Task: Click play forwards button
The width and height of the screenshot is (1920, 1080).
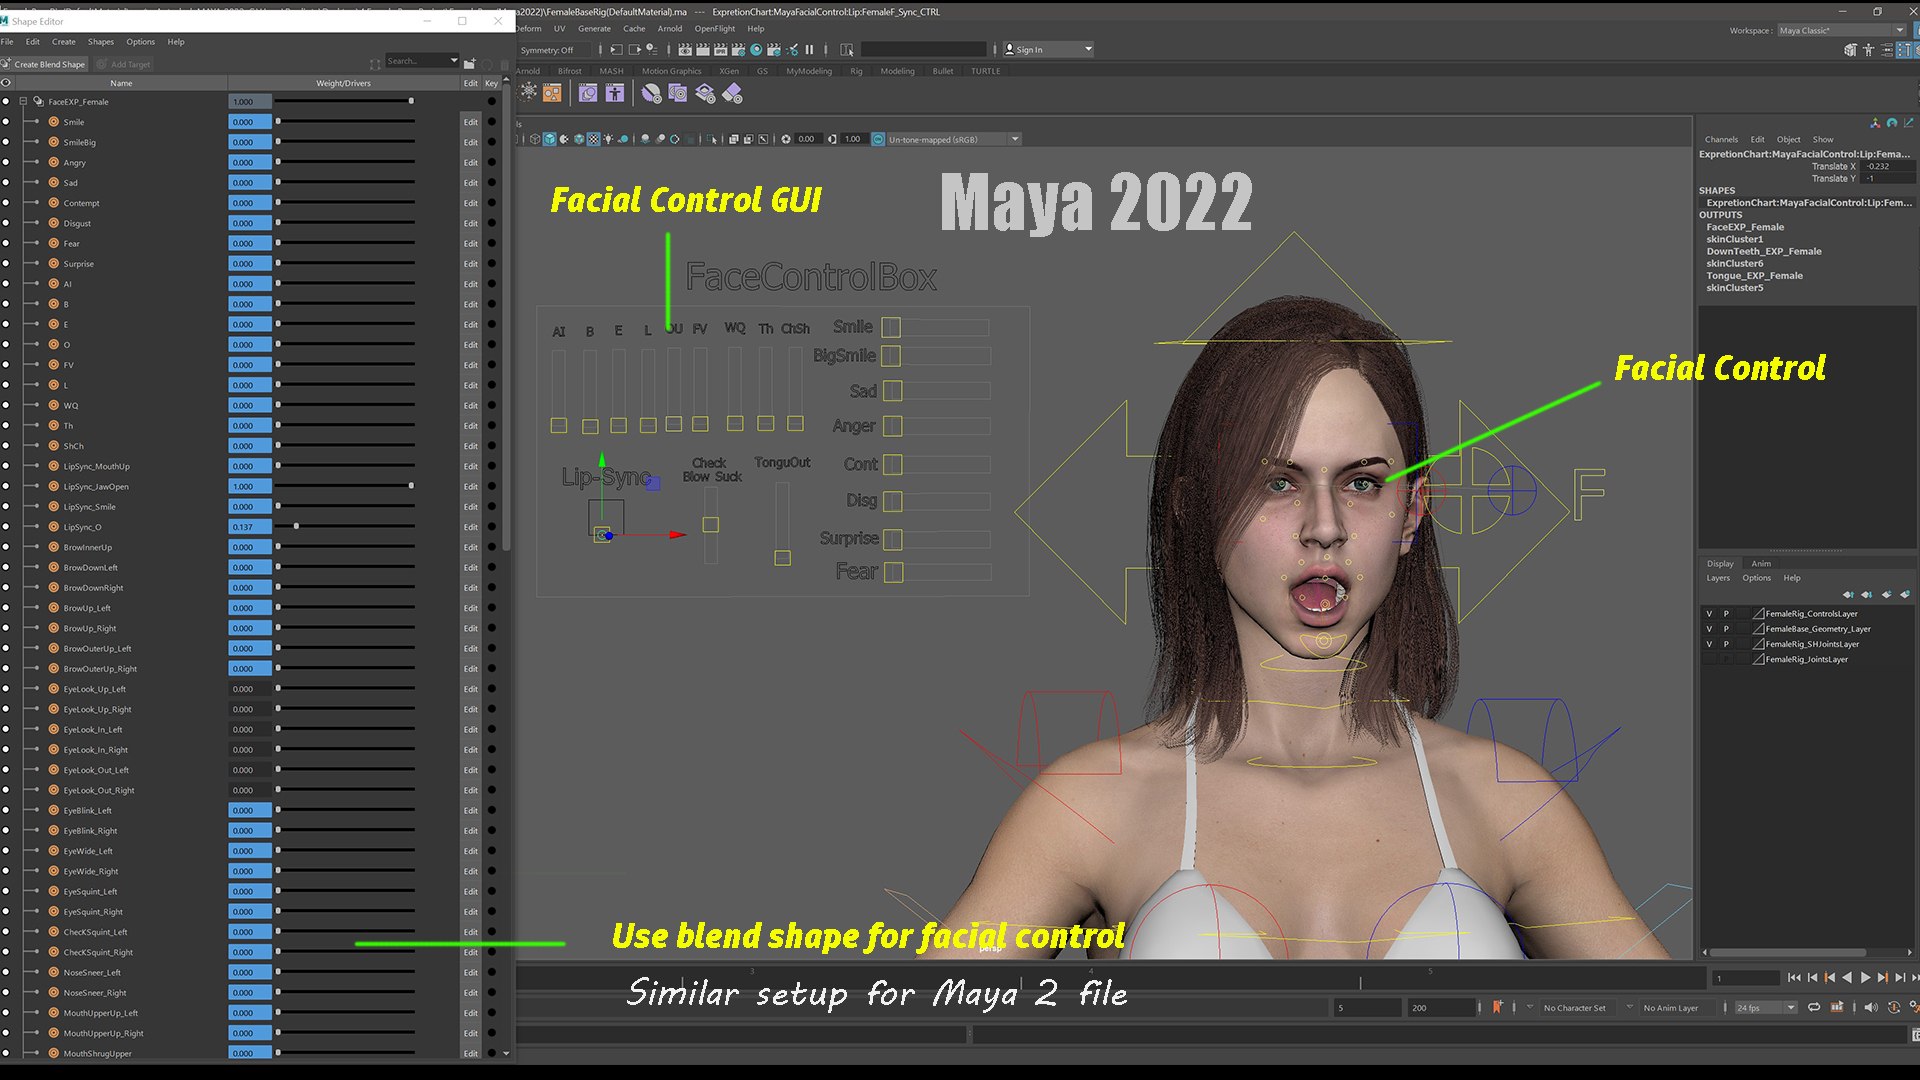Action: click(1864, 978)
